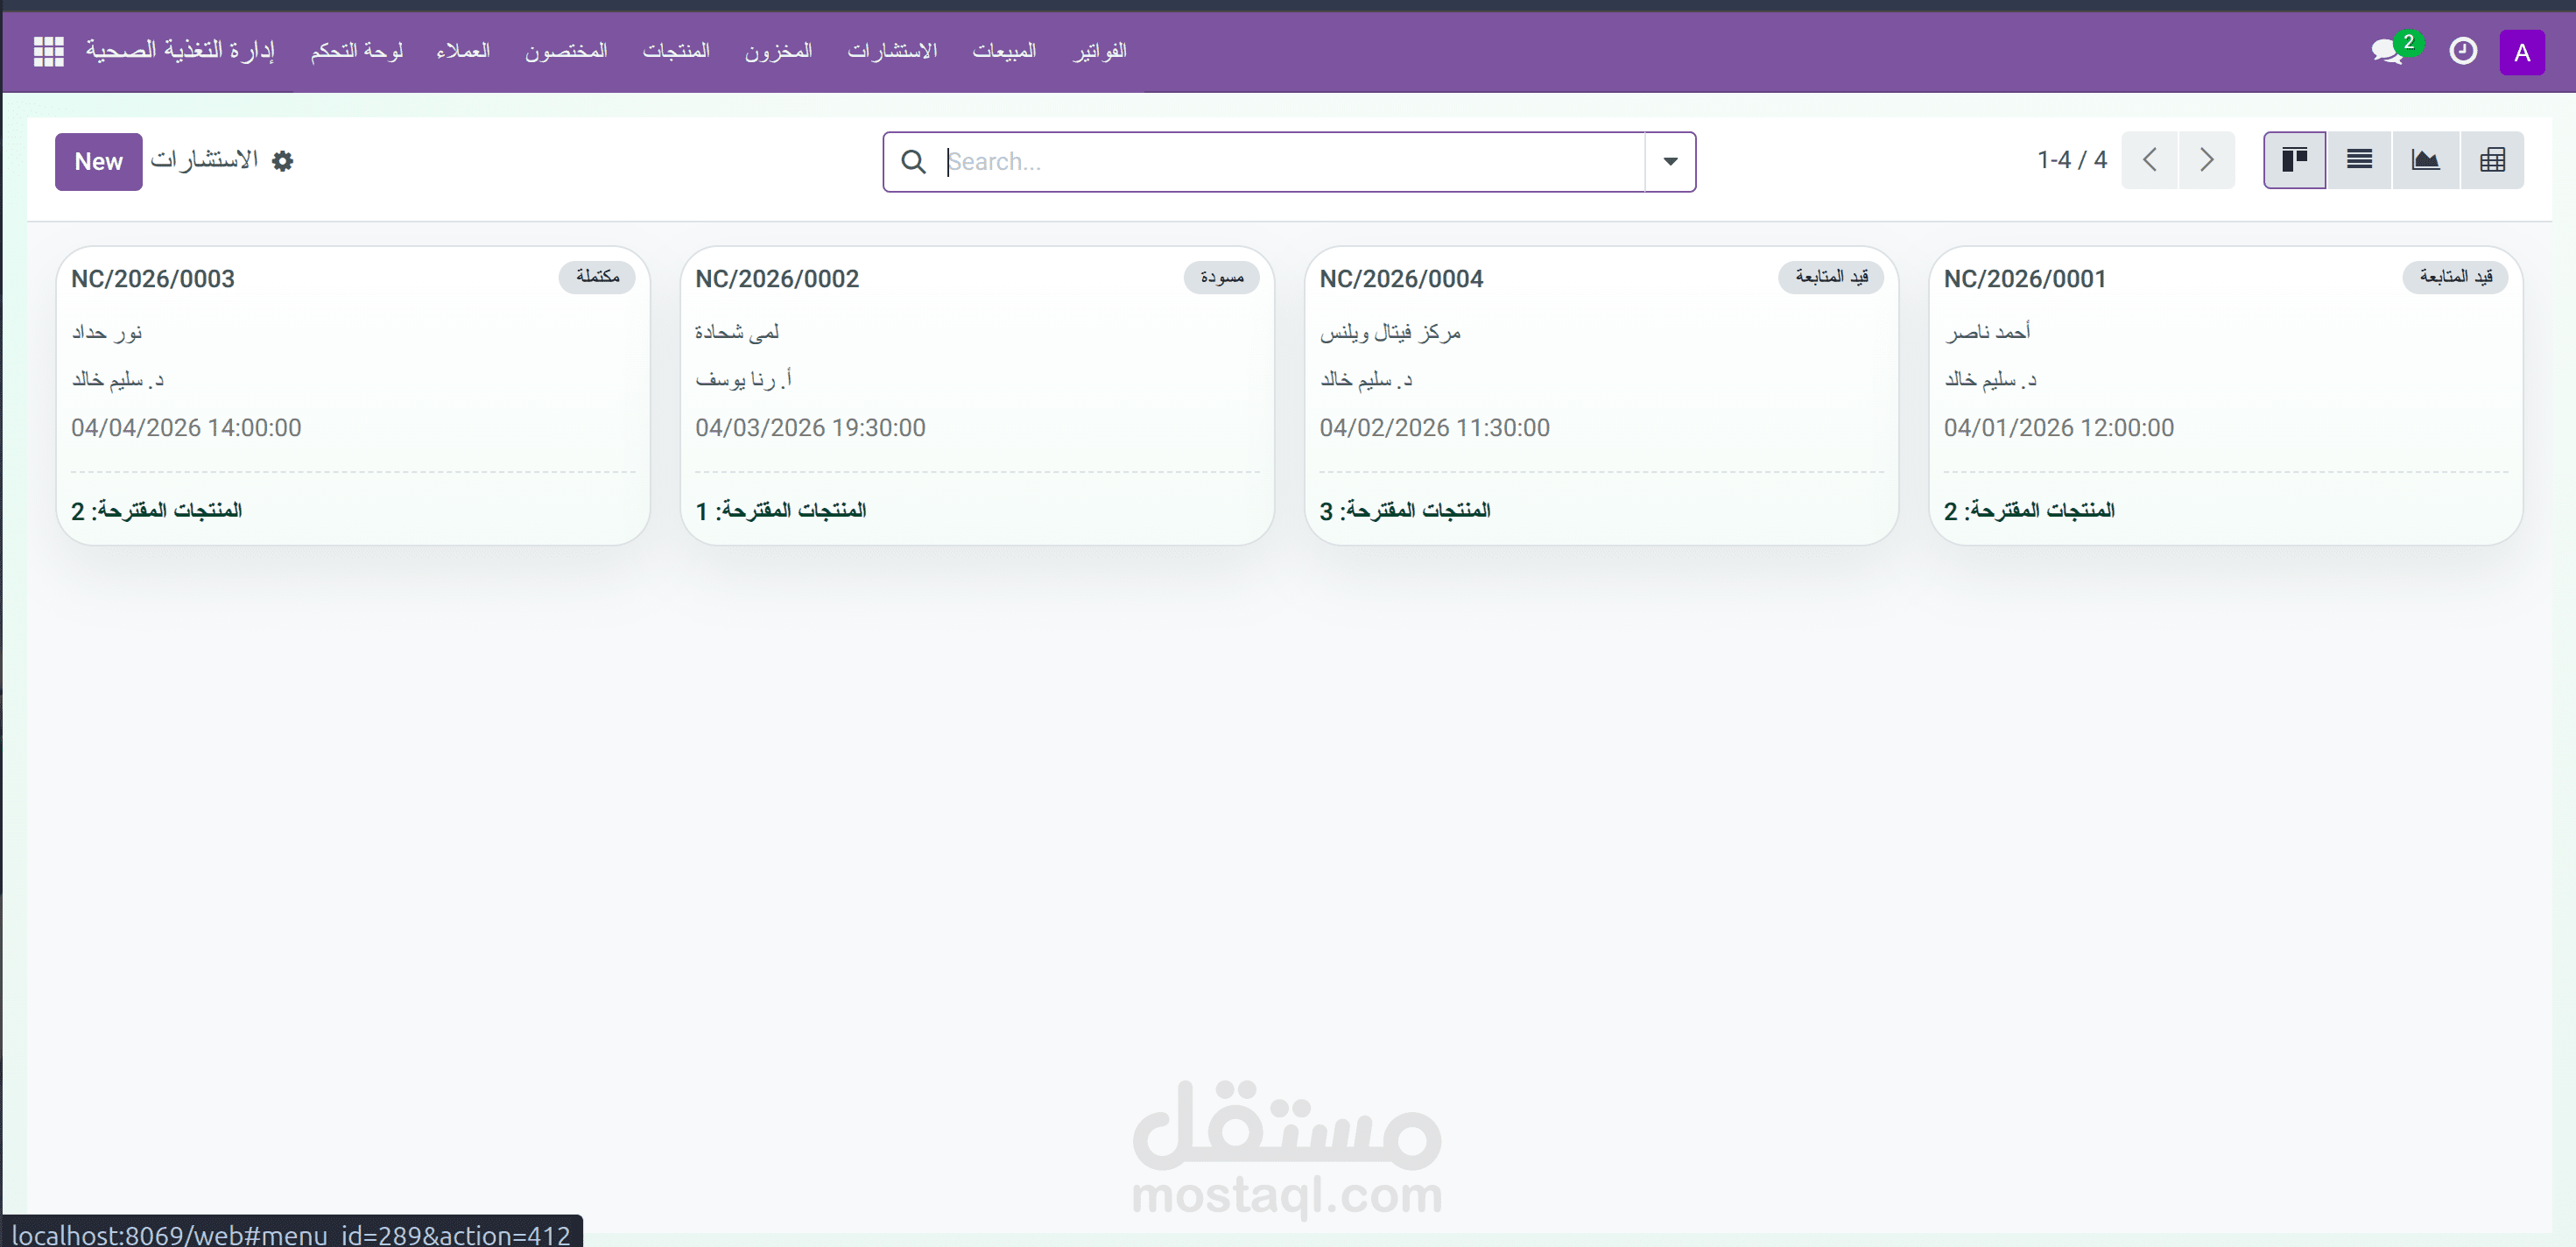Switch to graph view
The width and height of the screenshot is (2576, 1247).
click(x=2425, y=160)
